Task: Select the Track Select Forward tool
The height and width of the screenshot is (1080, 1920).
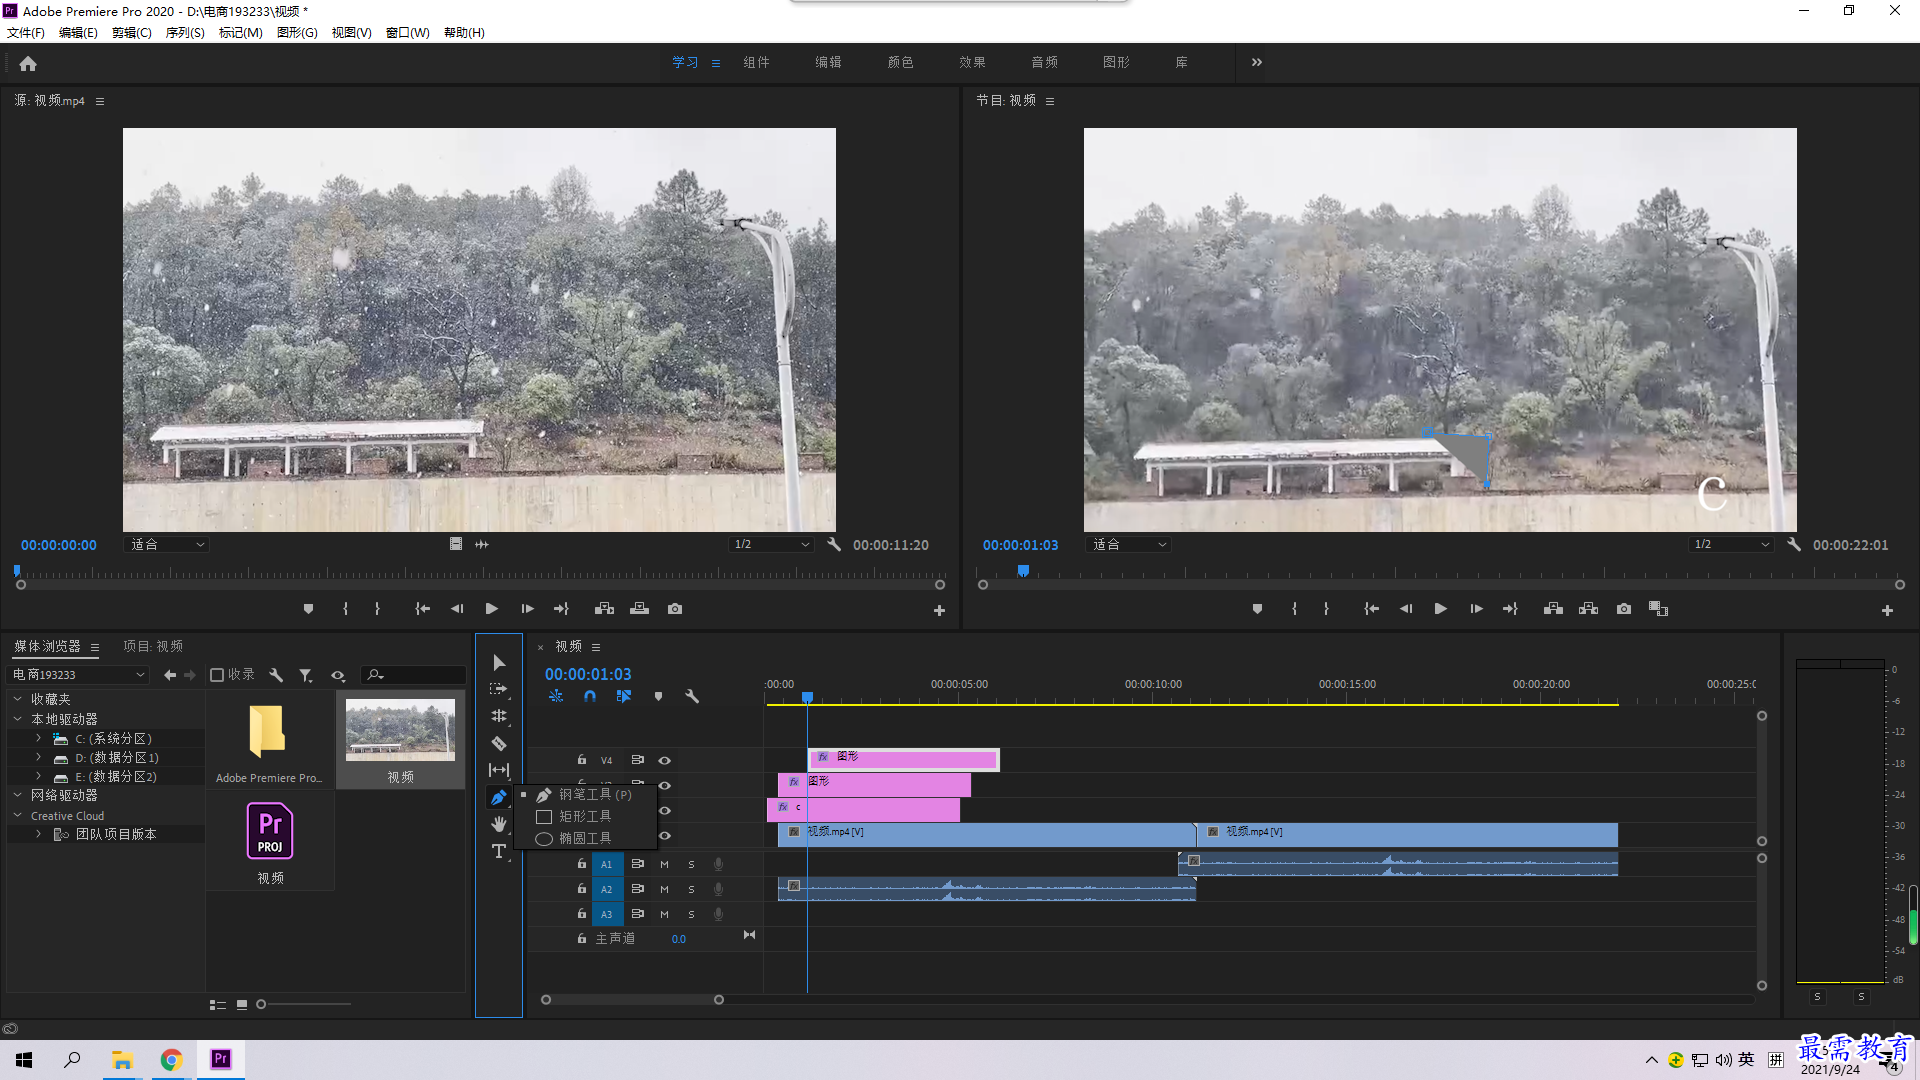Action: [x=499, y=689]
